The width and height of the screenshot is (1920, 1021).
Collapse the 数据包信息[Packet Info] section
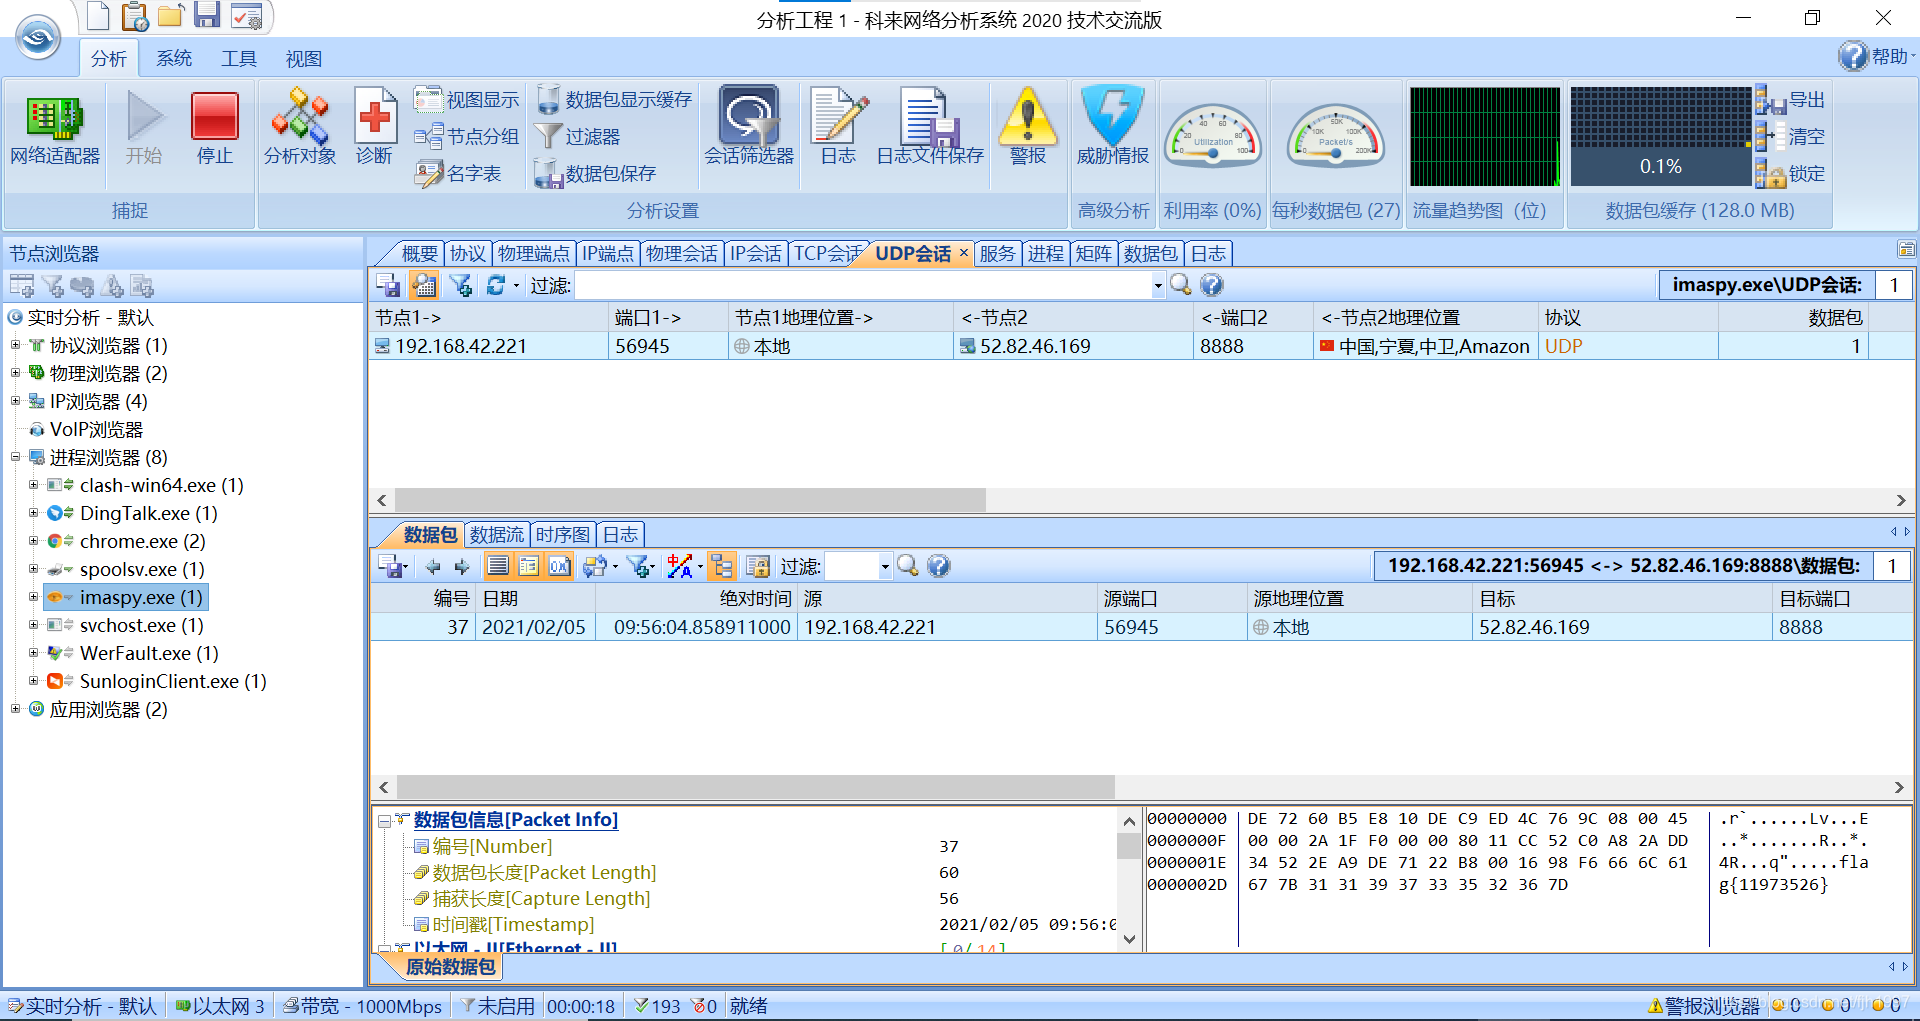[384, 821]
